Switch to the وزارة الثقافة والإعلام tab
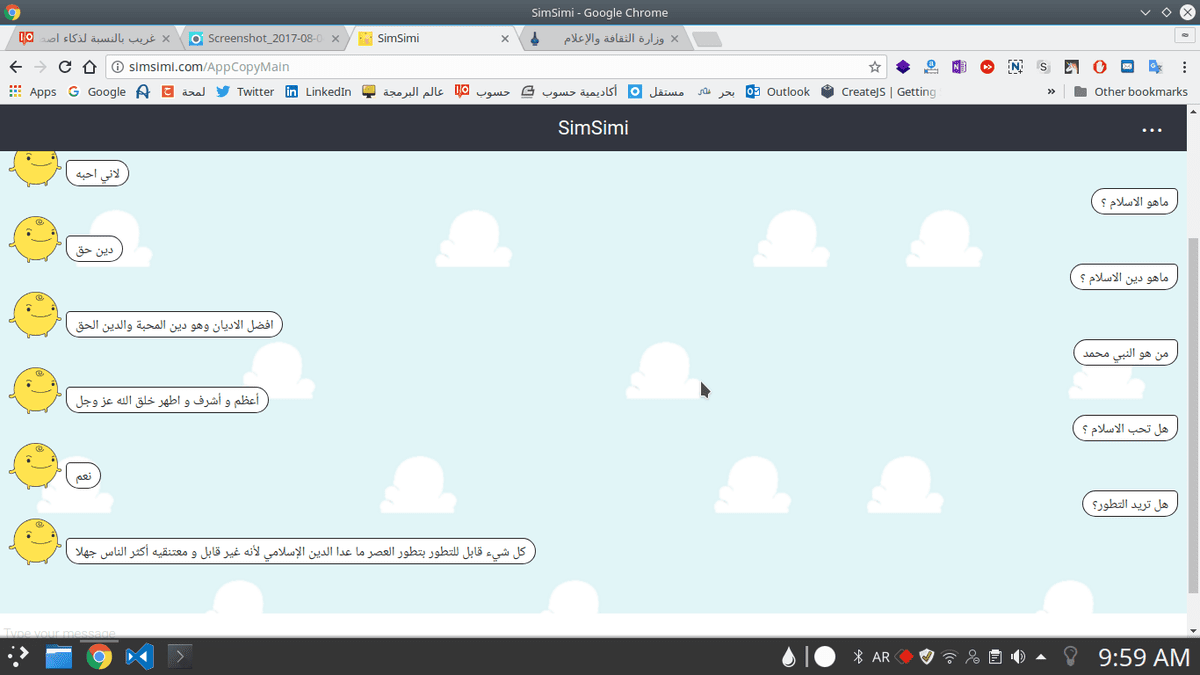 tap(605, 39)
